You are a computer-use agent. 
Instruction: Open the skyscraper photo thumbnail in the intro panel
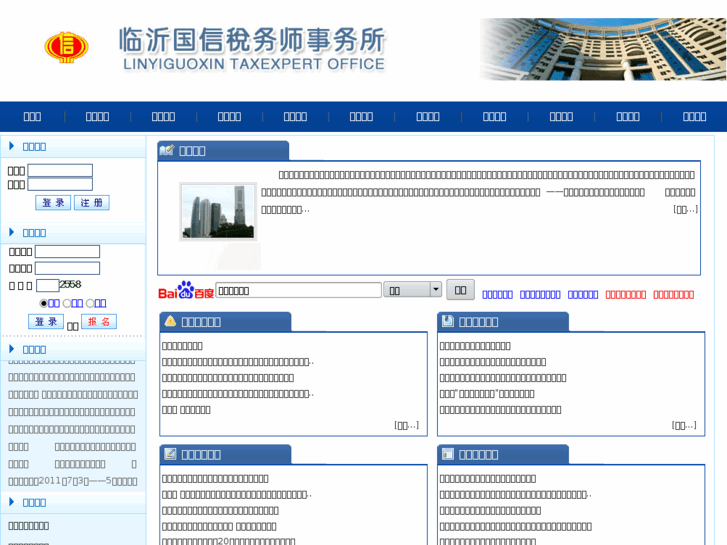coord(218,212)
